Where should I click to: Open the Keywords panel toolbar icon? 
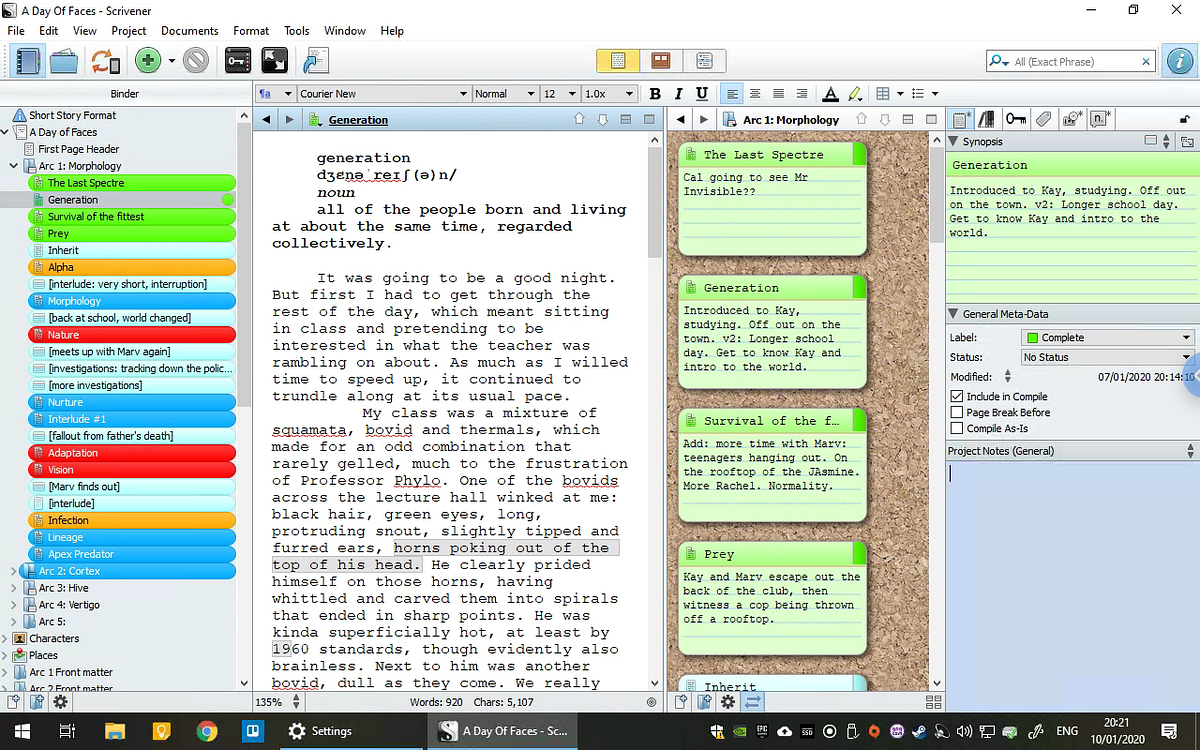pos(238,61)
